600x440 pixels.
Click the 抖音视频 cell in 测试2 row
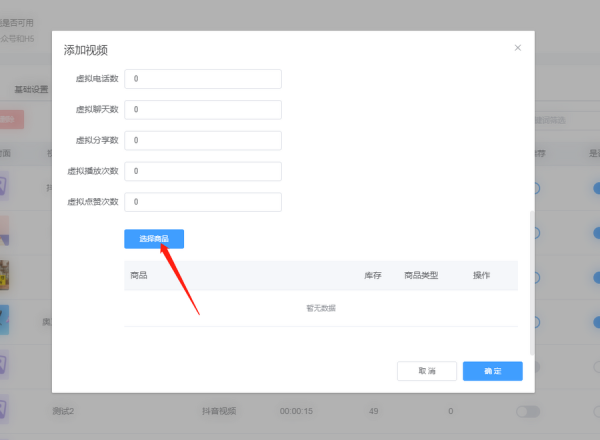tap(219, 411)
